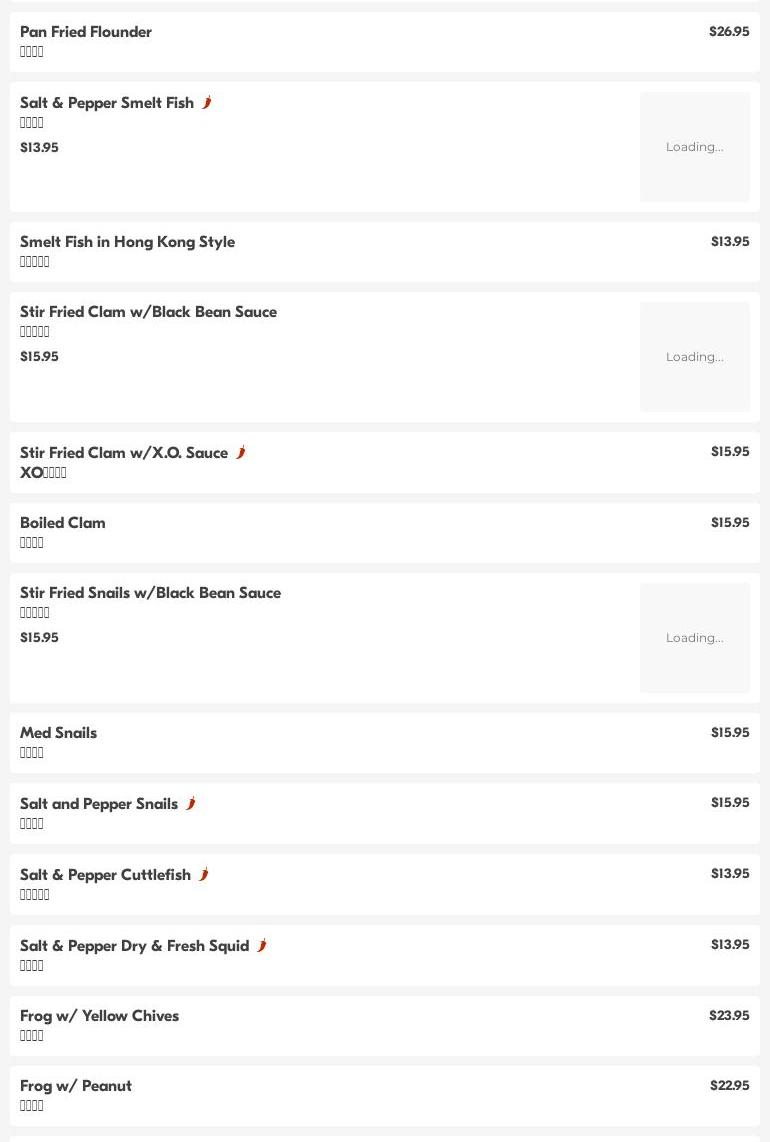Click the $22.95 price of Frog w/ Peanut
Screen dimensions: 770x1142
click(x=729, y=1086)
